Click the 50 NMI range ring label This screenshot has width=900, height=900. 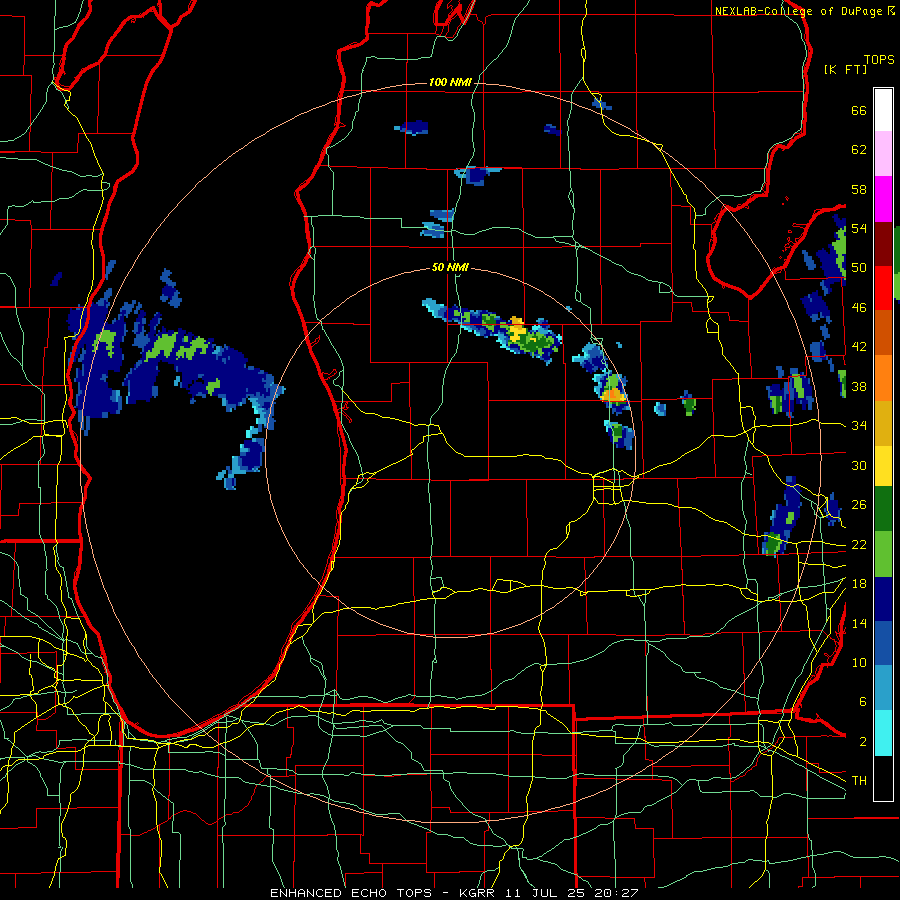coord(450,267)
